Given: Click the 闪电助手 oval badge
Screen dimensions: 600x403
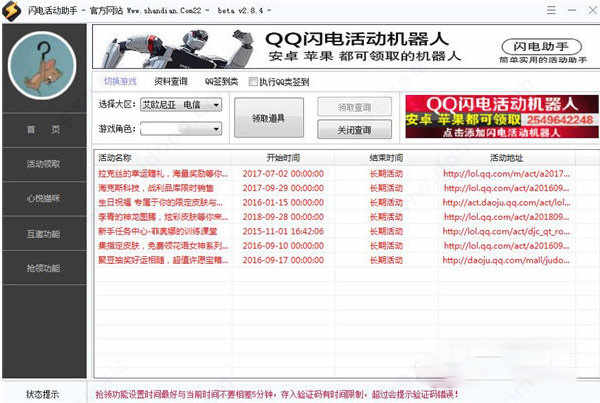Looking at the screenshot, I should point(541,47).
